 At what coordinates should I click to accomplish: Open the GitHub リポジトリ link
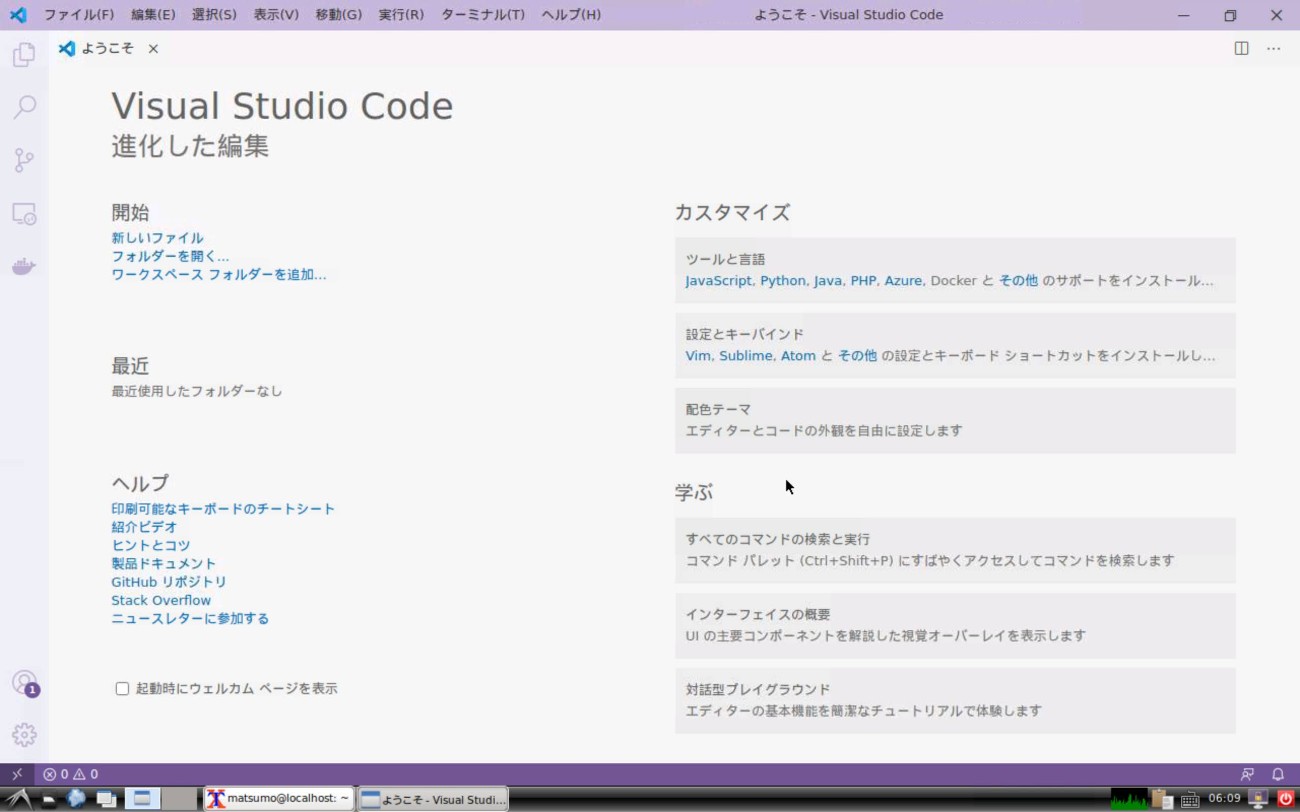tap(169, 582)
